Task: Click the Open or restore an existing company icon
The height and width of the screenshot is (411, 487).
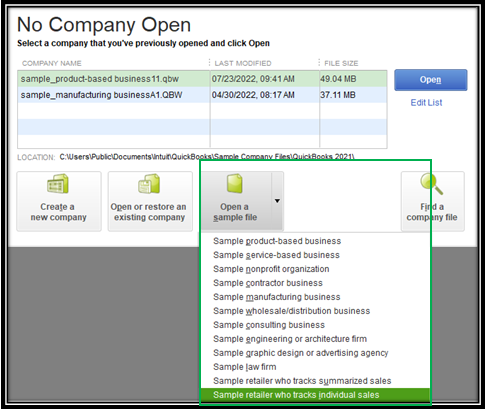Action: (149, 184)
